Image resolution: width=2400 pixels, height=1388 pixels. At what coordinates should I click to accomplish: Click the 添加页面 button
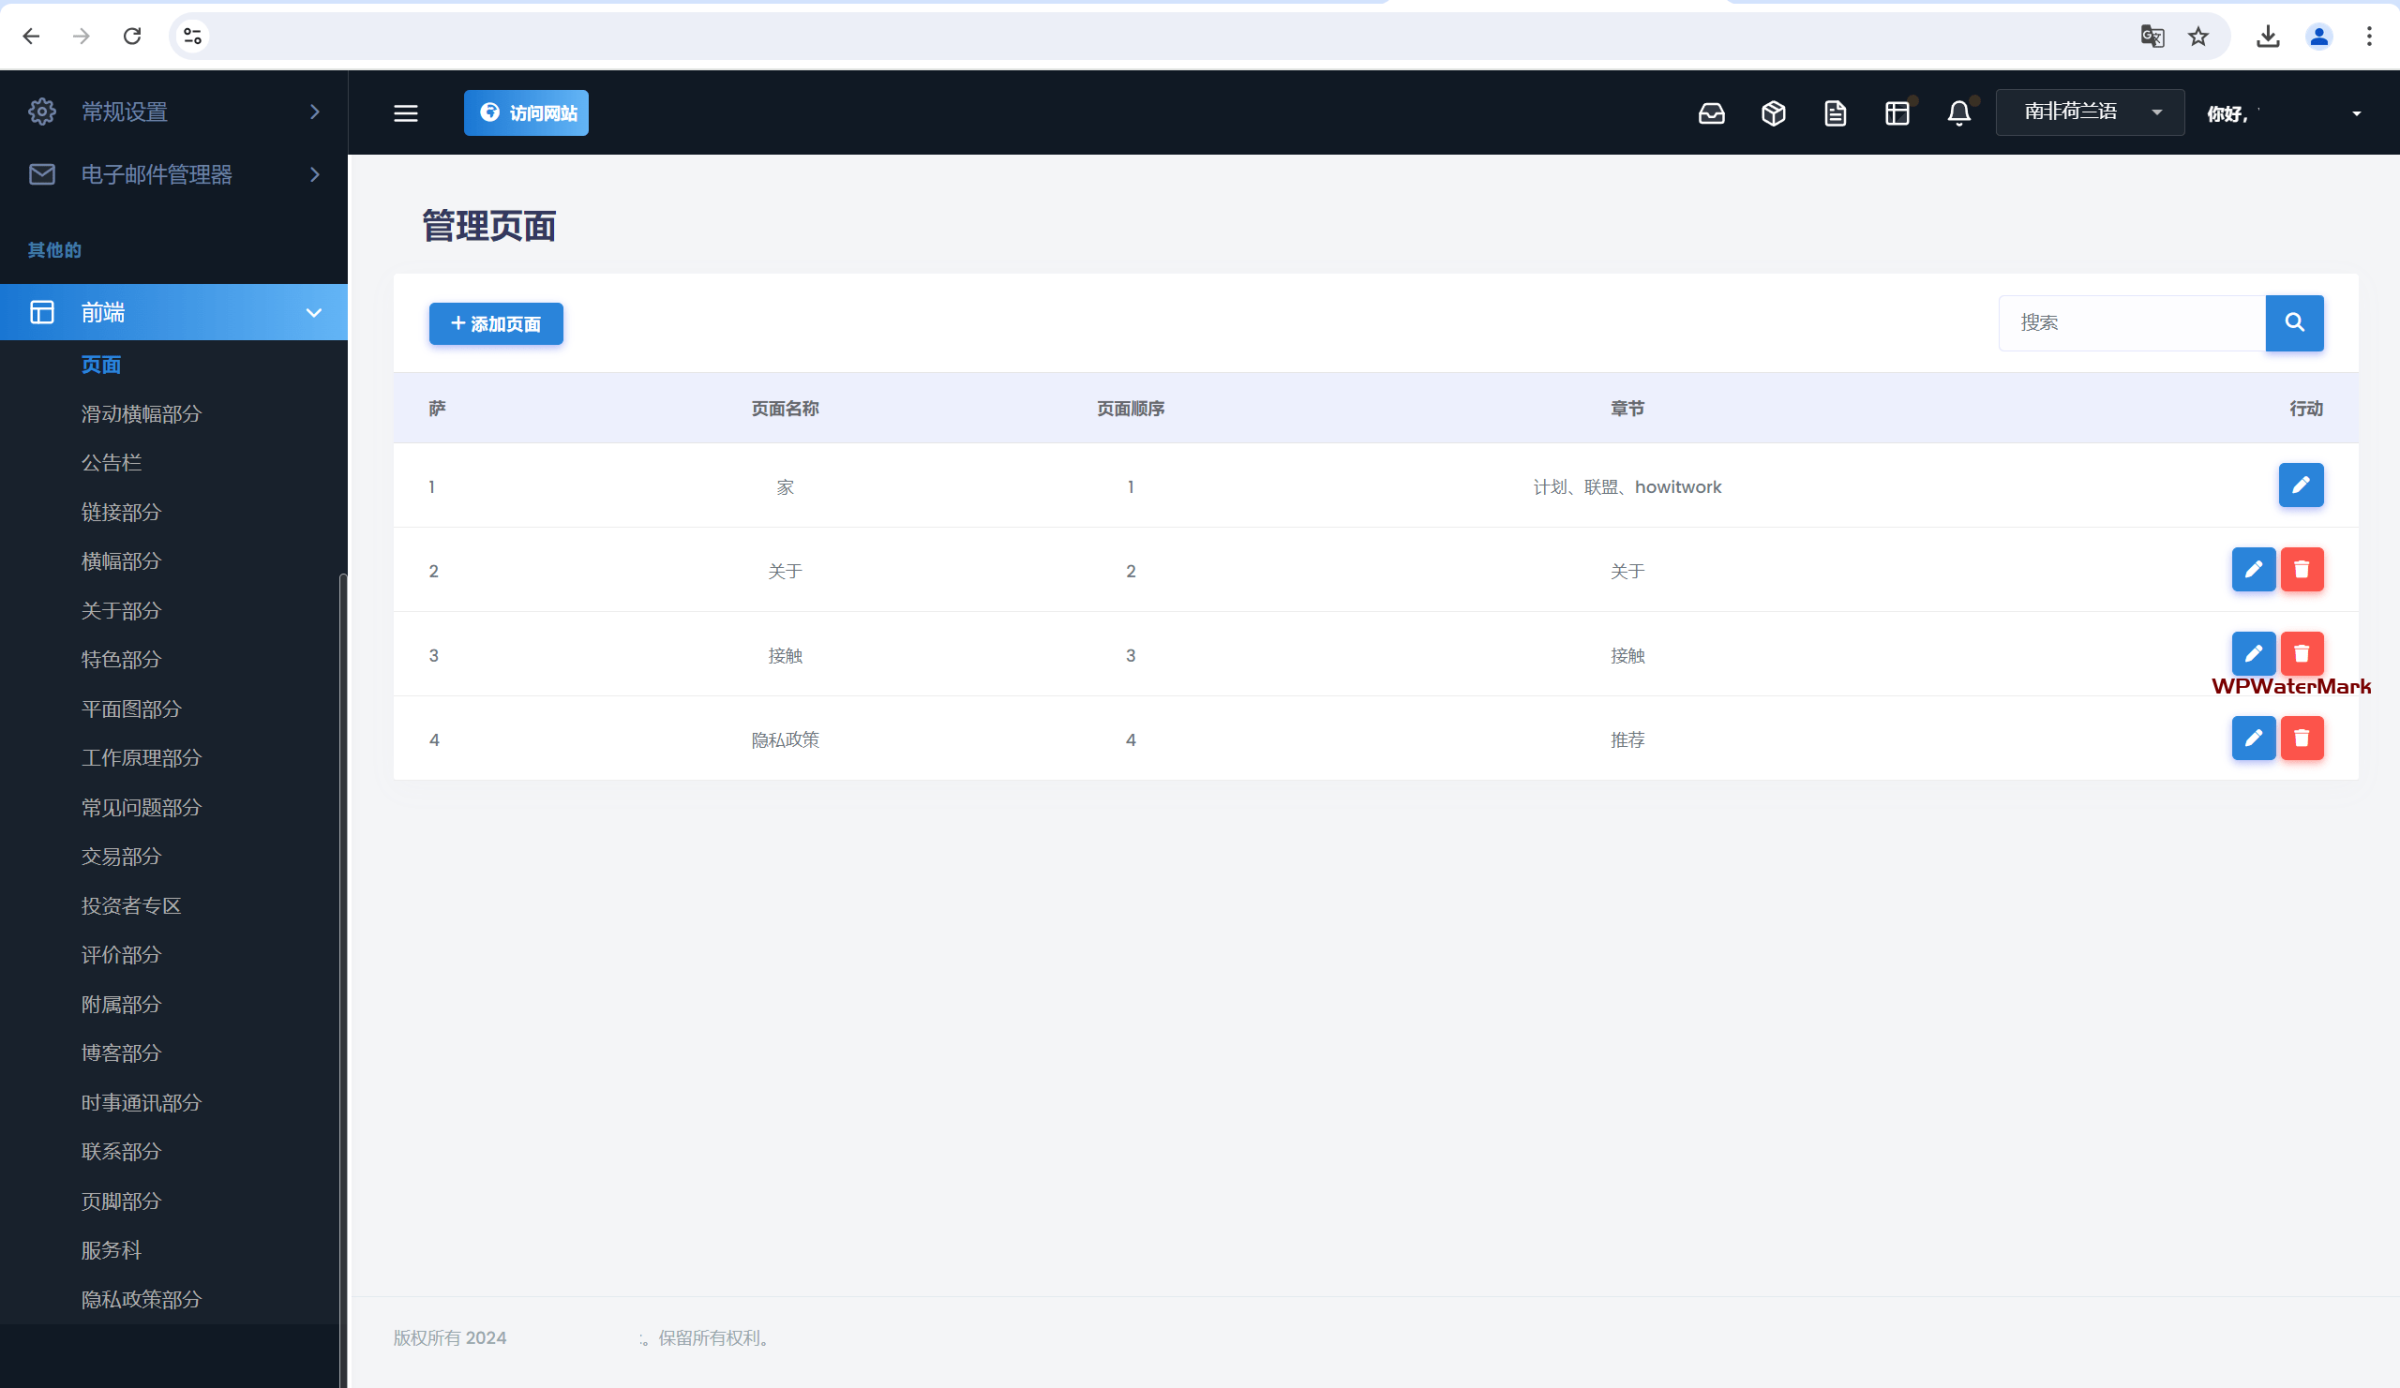click(x=496, y=323)
